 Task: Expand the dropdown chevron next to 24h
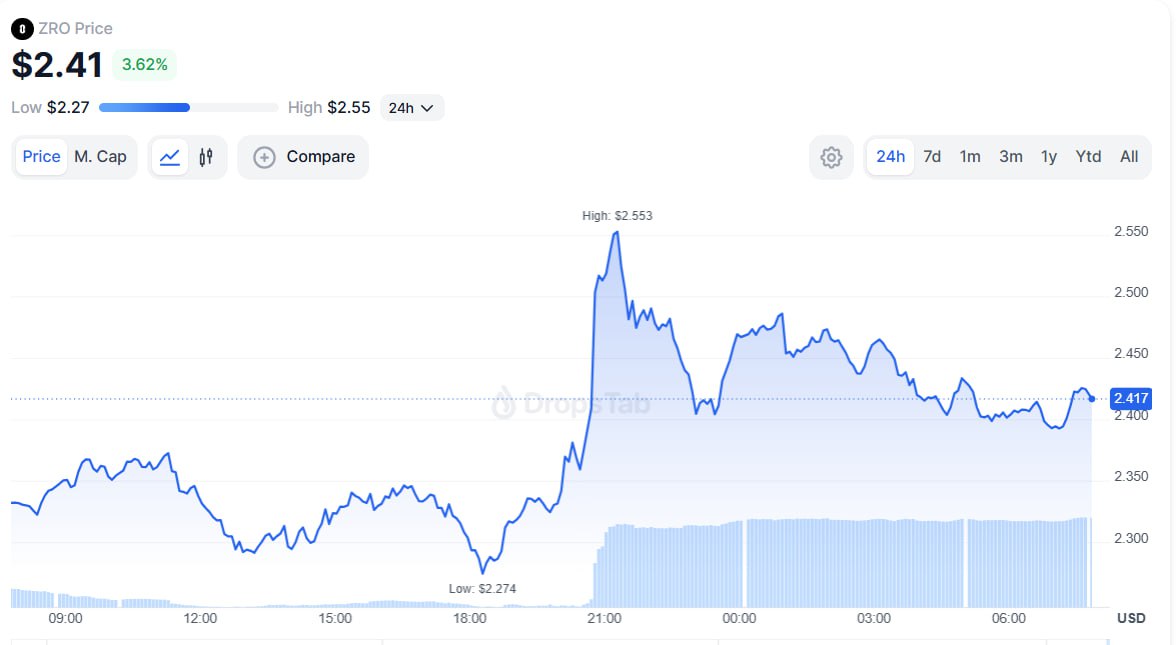[427, 108]
